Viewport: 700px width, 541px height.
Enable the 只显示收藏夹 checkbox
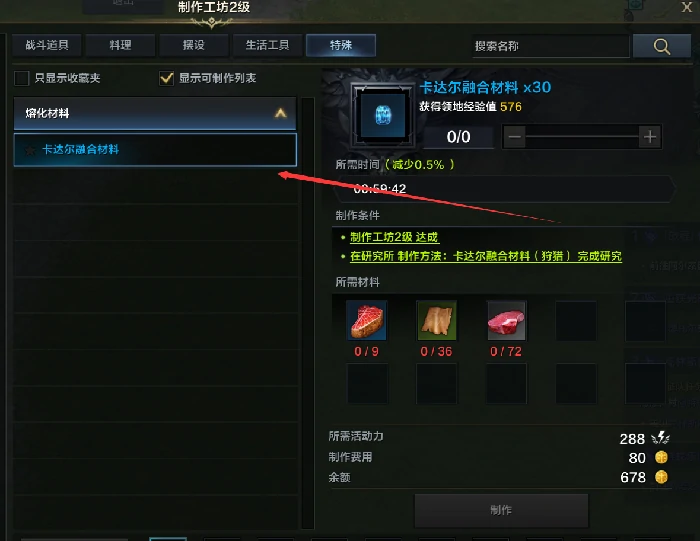coord(21,78)
